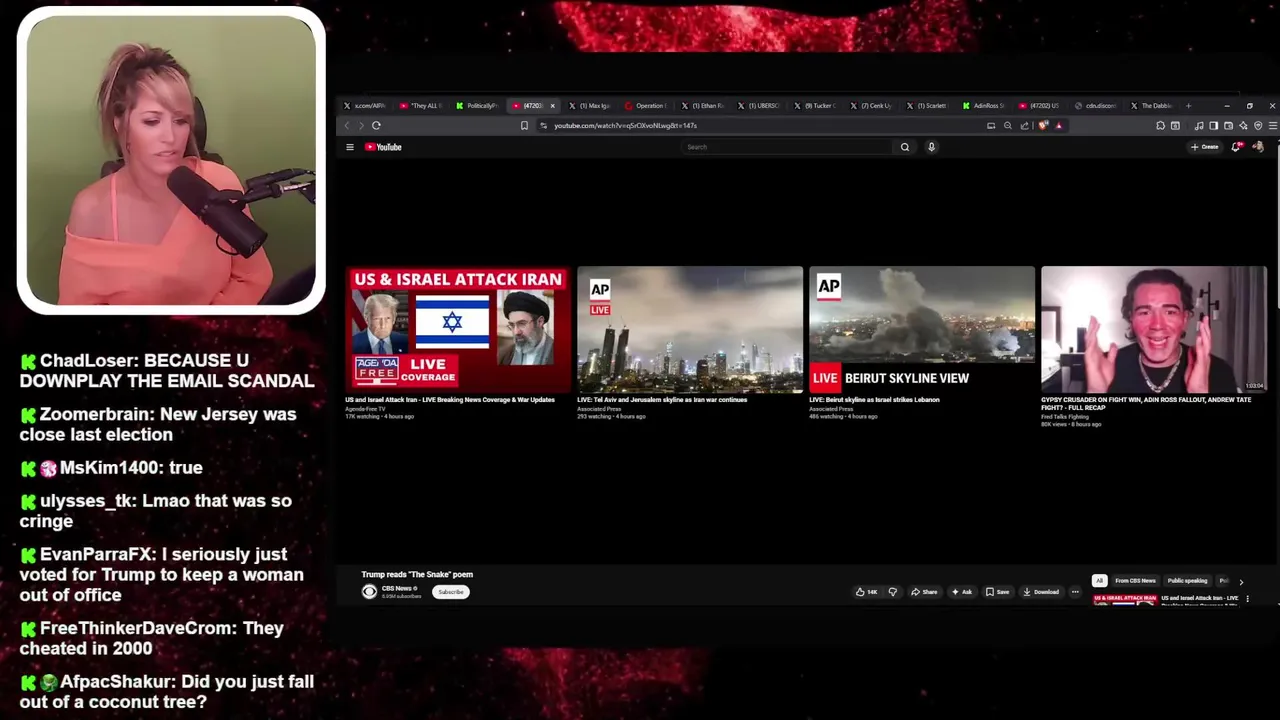Open title 'US and Israel Attack Iran - LIVE Breaking News'

[450, 400]
